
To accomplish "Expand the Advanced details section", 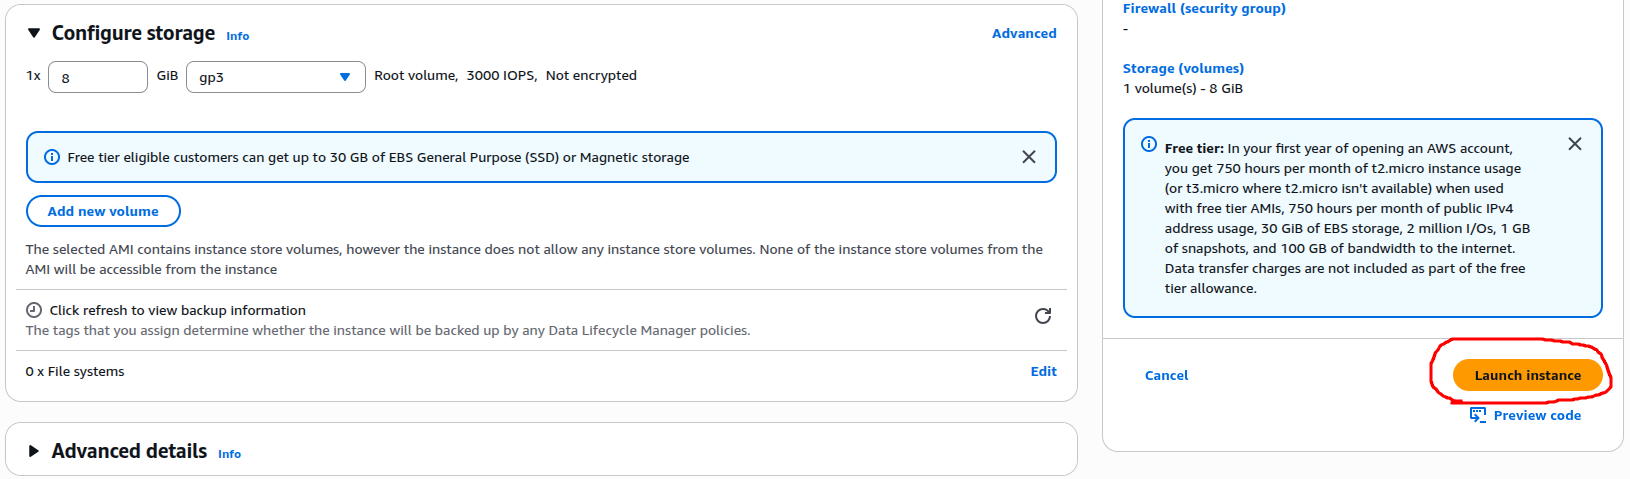I will pyautogui.click(x=34, y=451).
